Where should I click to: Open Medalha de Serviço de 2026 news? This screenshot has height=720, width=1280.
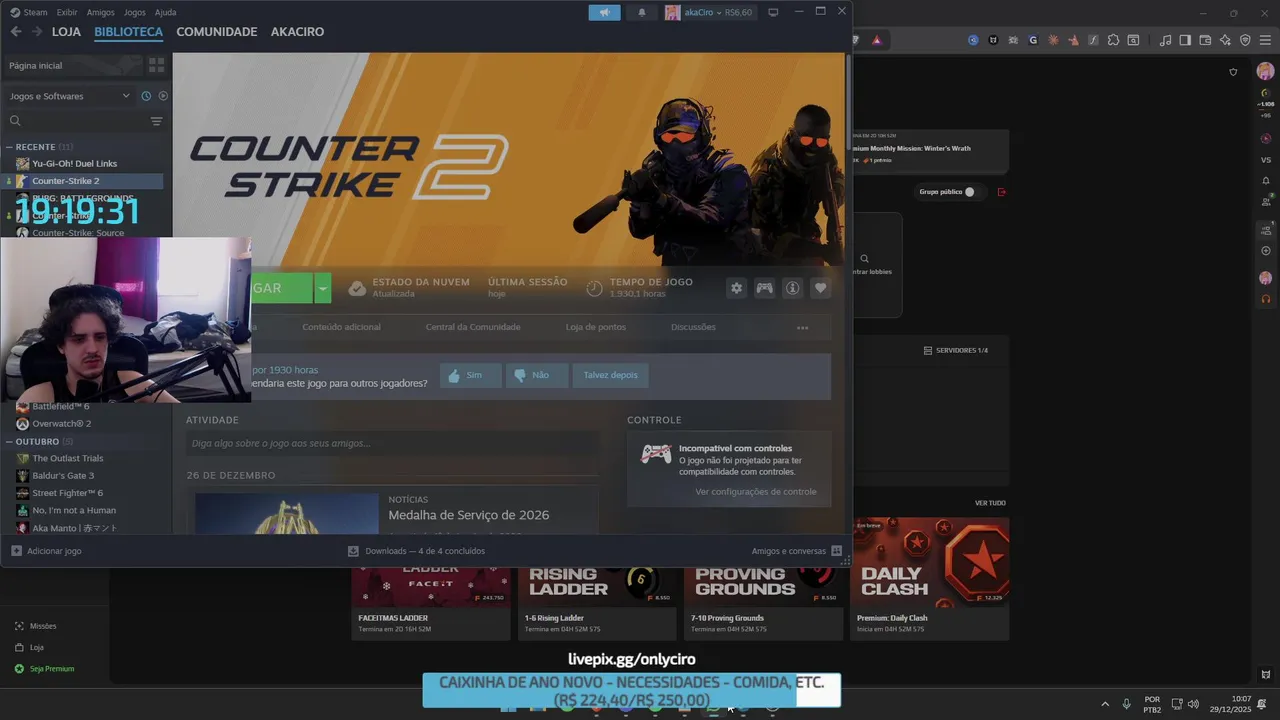point(469,515)
